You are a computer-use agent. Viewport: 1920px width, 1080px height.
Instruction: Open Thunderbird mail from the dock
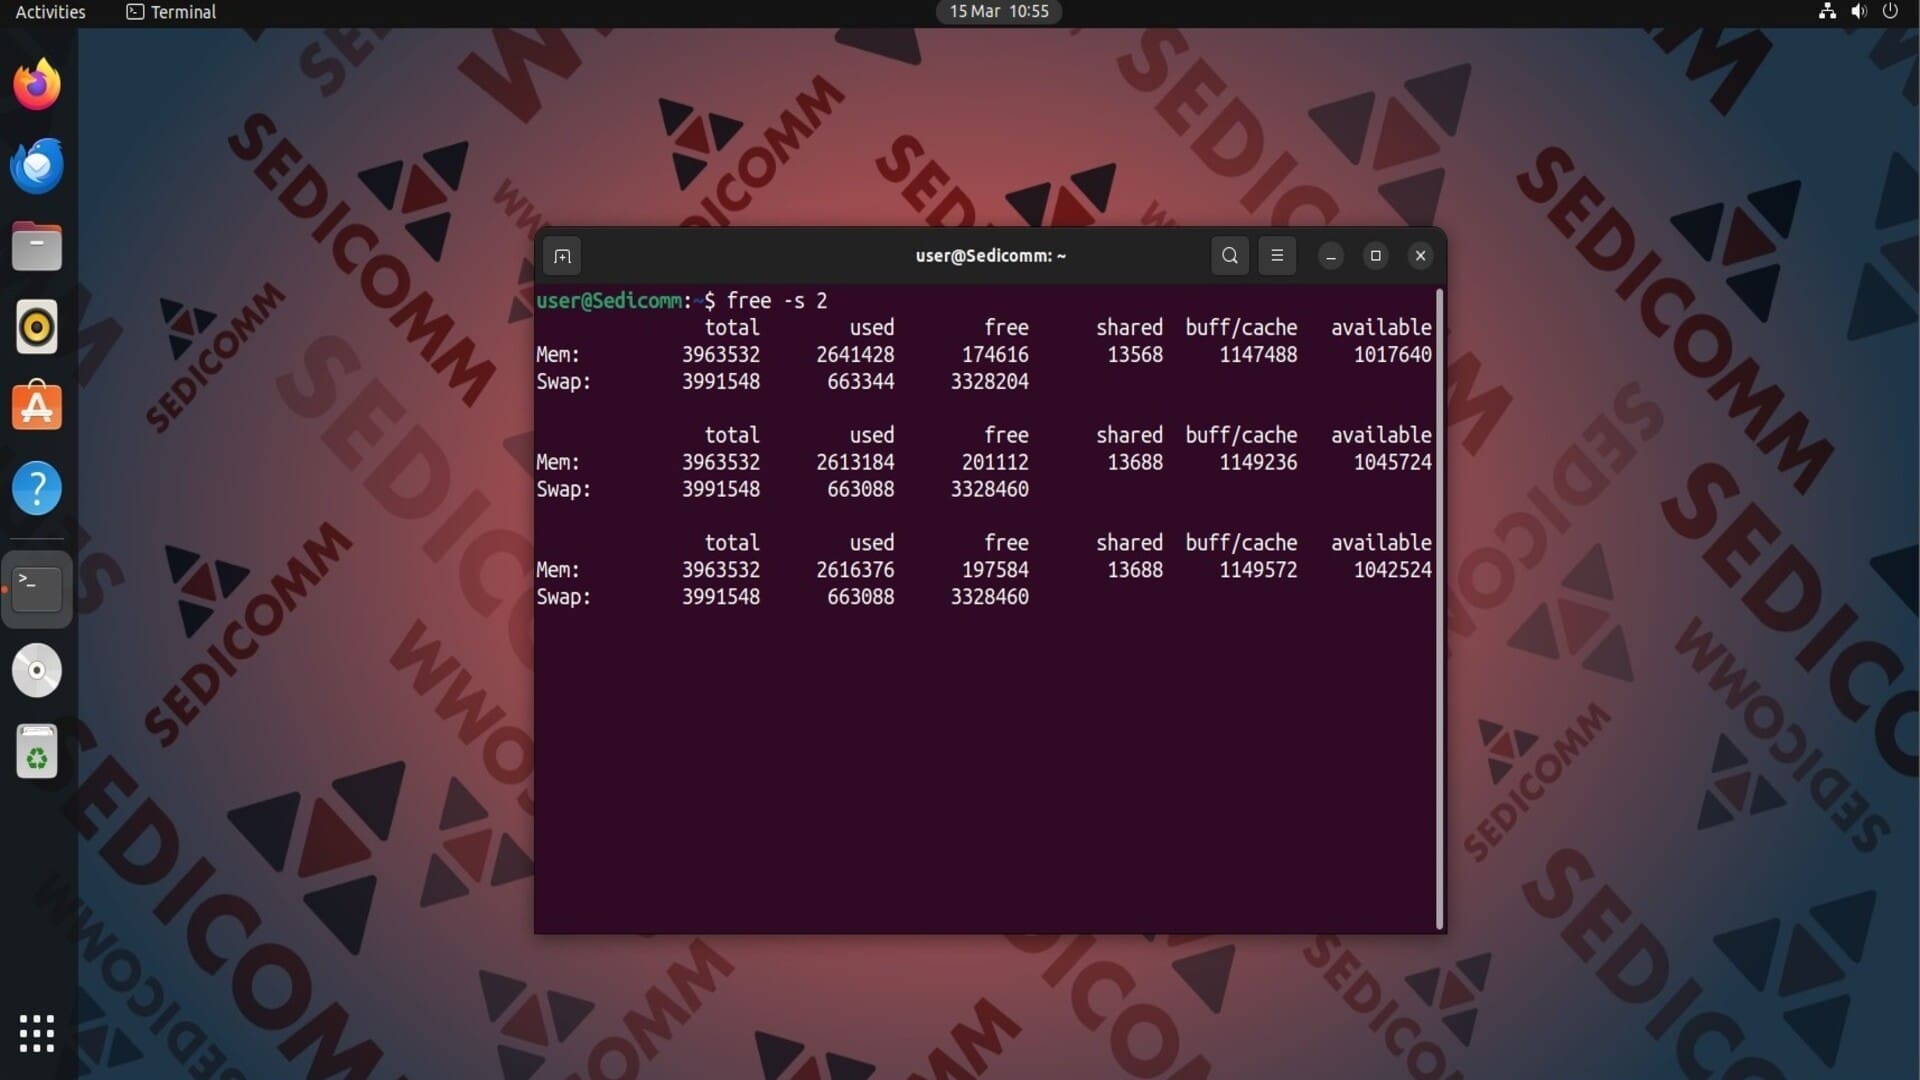click(37, 166)
